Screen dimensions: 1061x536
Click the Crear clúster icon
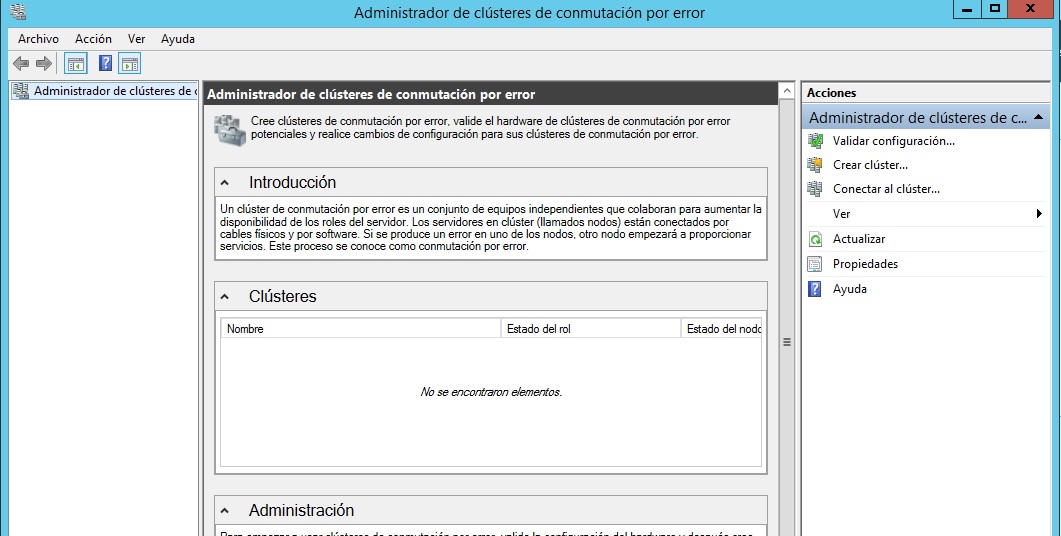click(x=816, y=165)
